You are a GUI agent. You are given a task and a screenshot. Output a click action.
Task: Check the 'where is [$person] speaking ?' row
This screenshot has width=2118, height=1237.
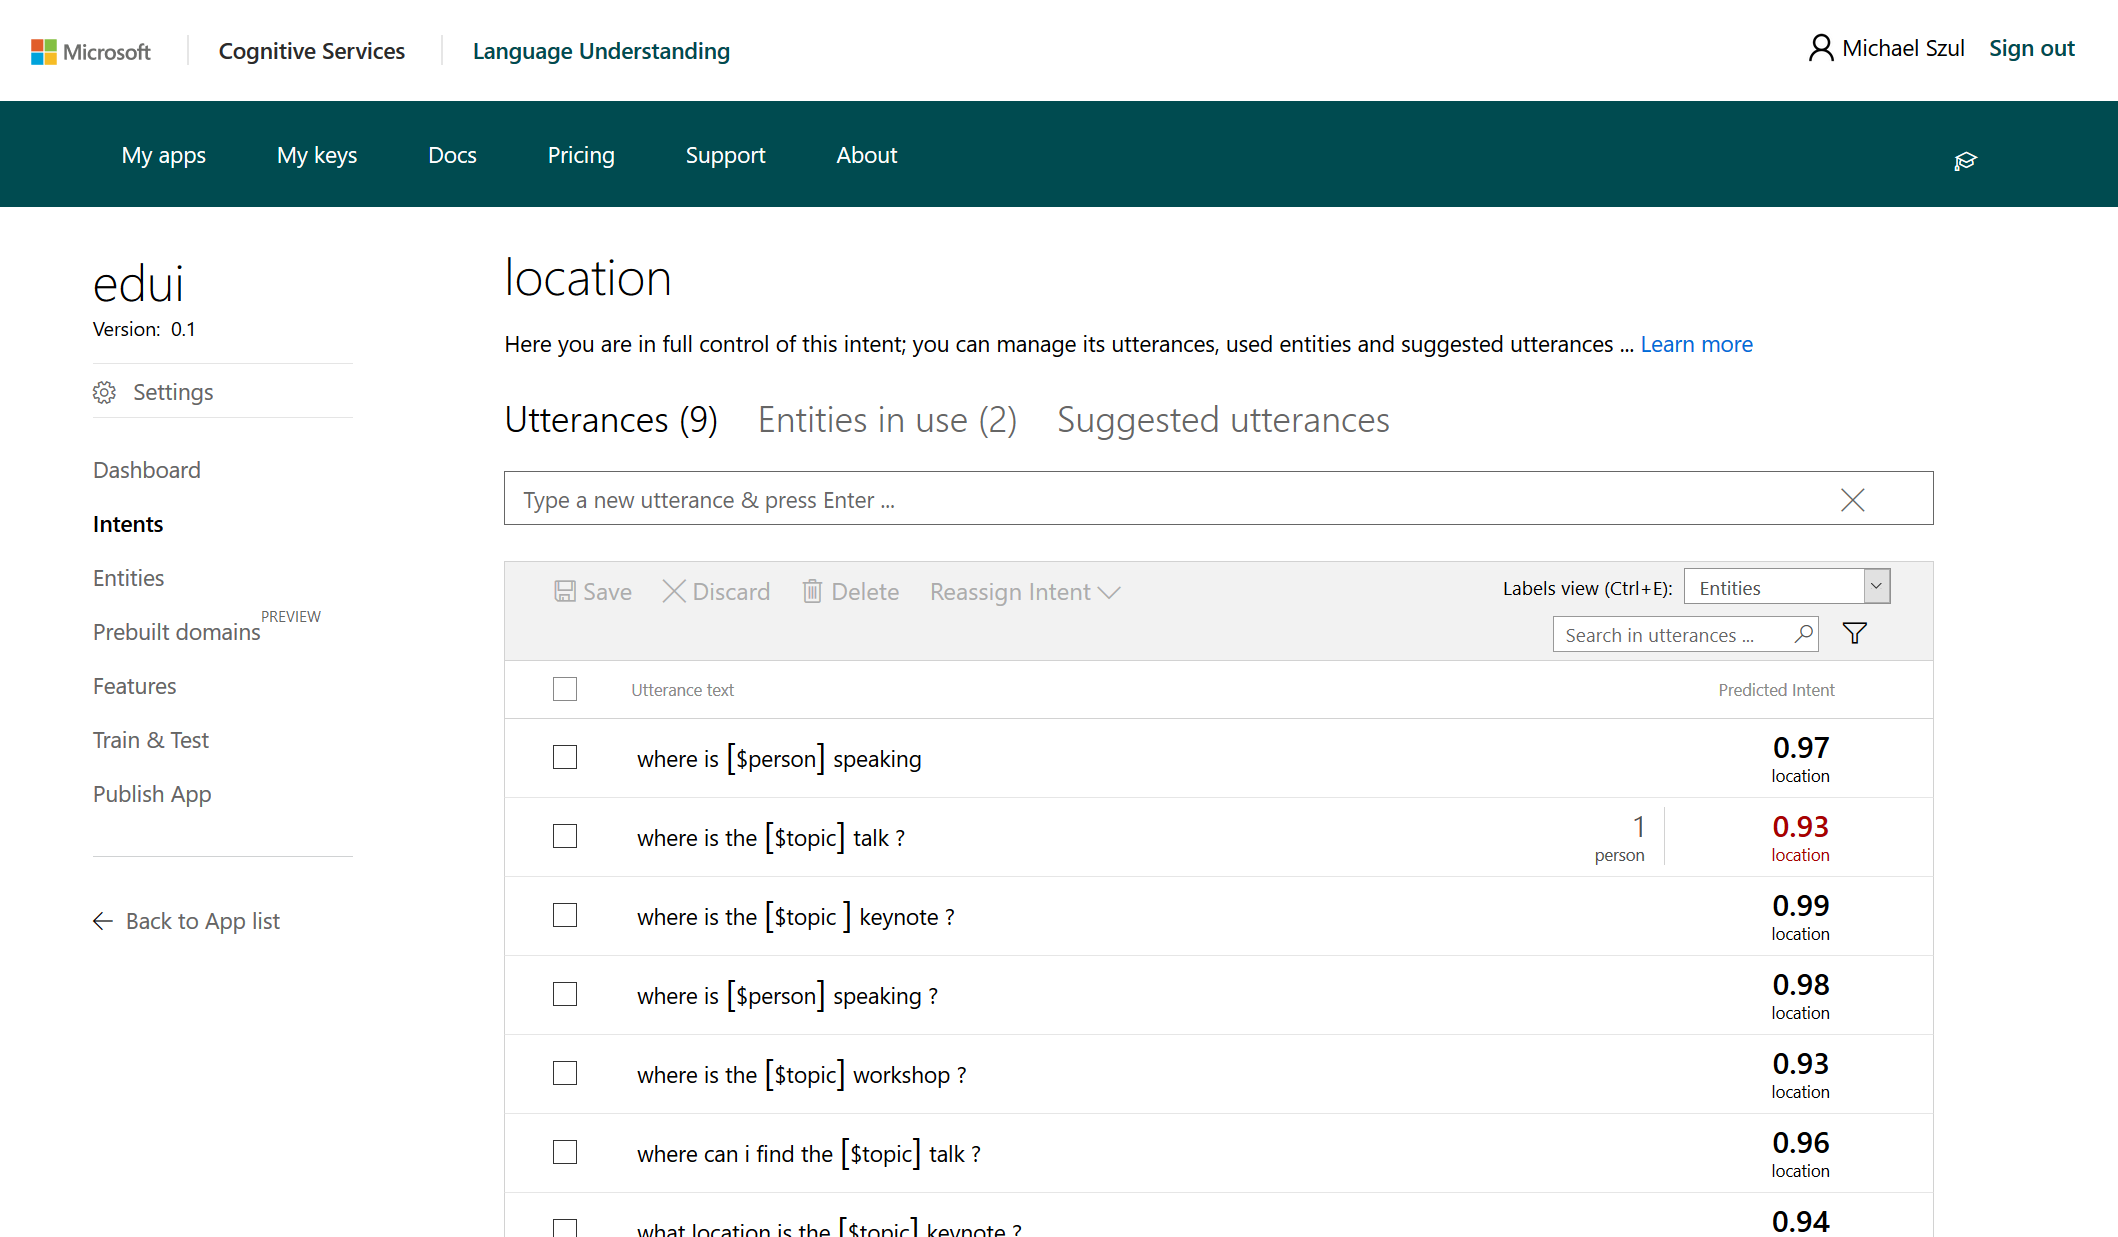[x=565, y=994]
